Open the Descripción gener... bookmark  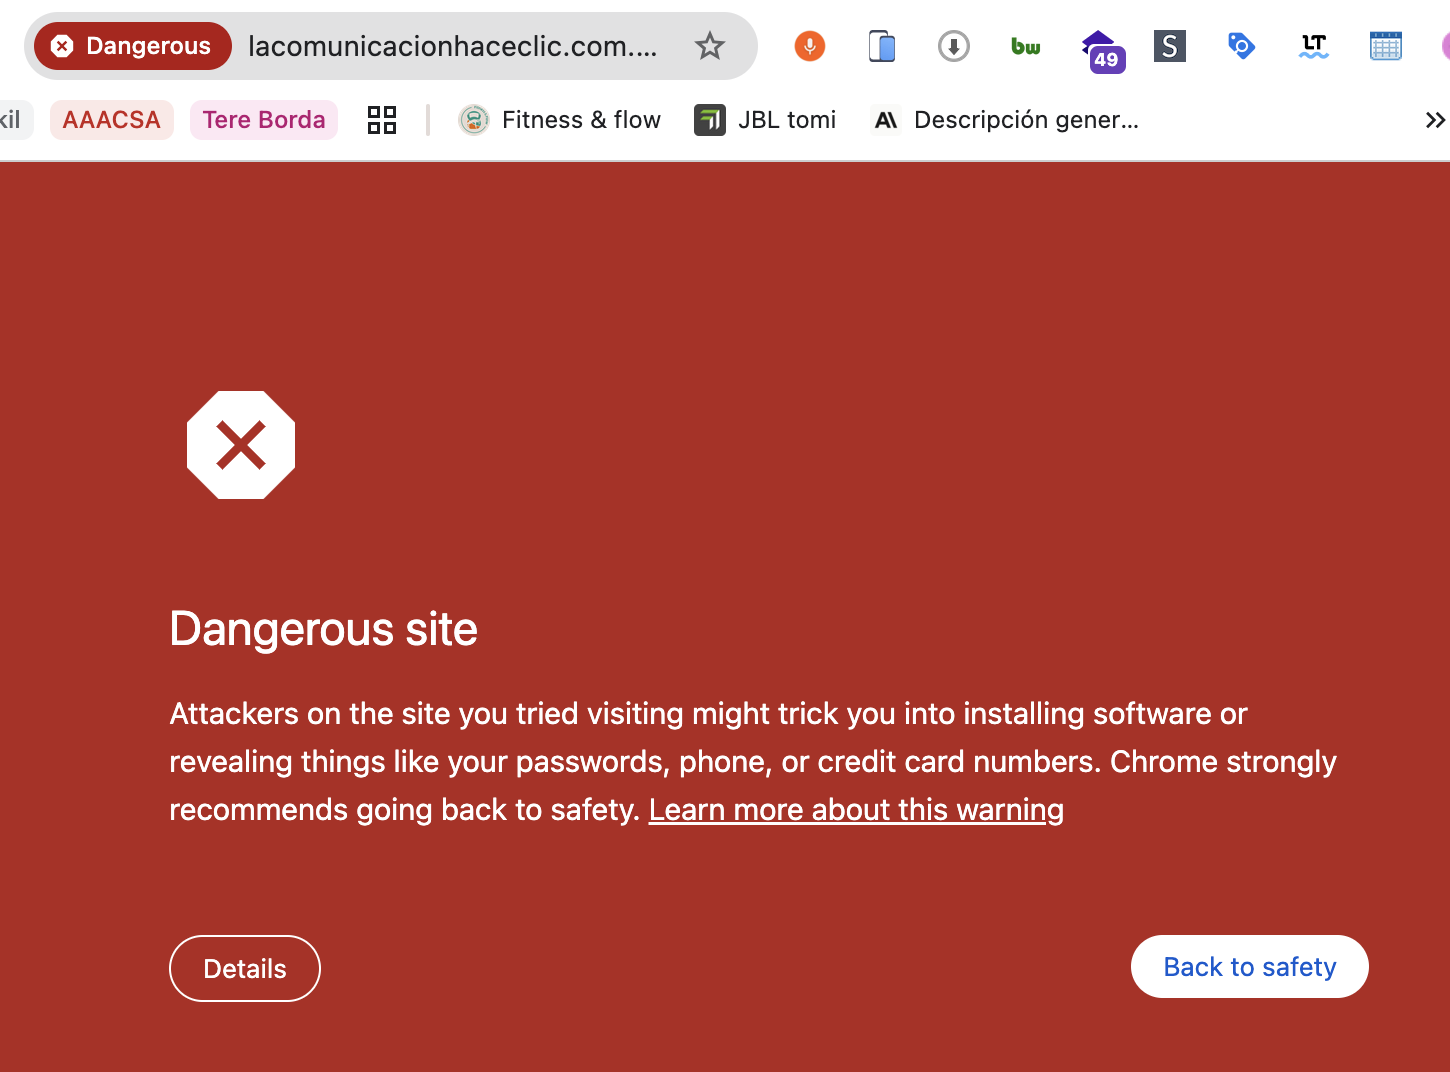coord(1007,120)
